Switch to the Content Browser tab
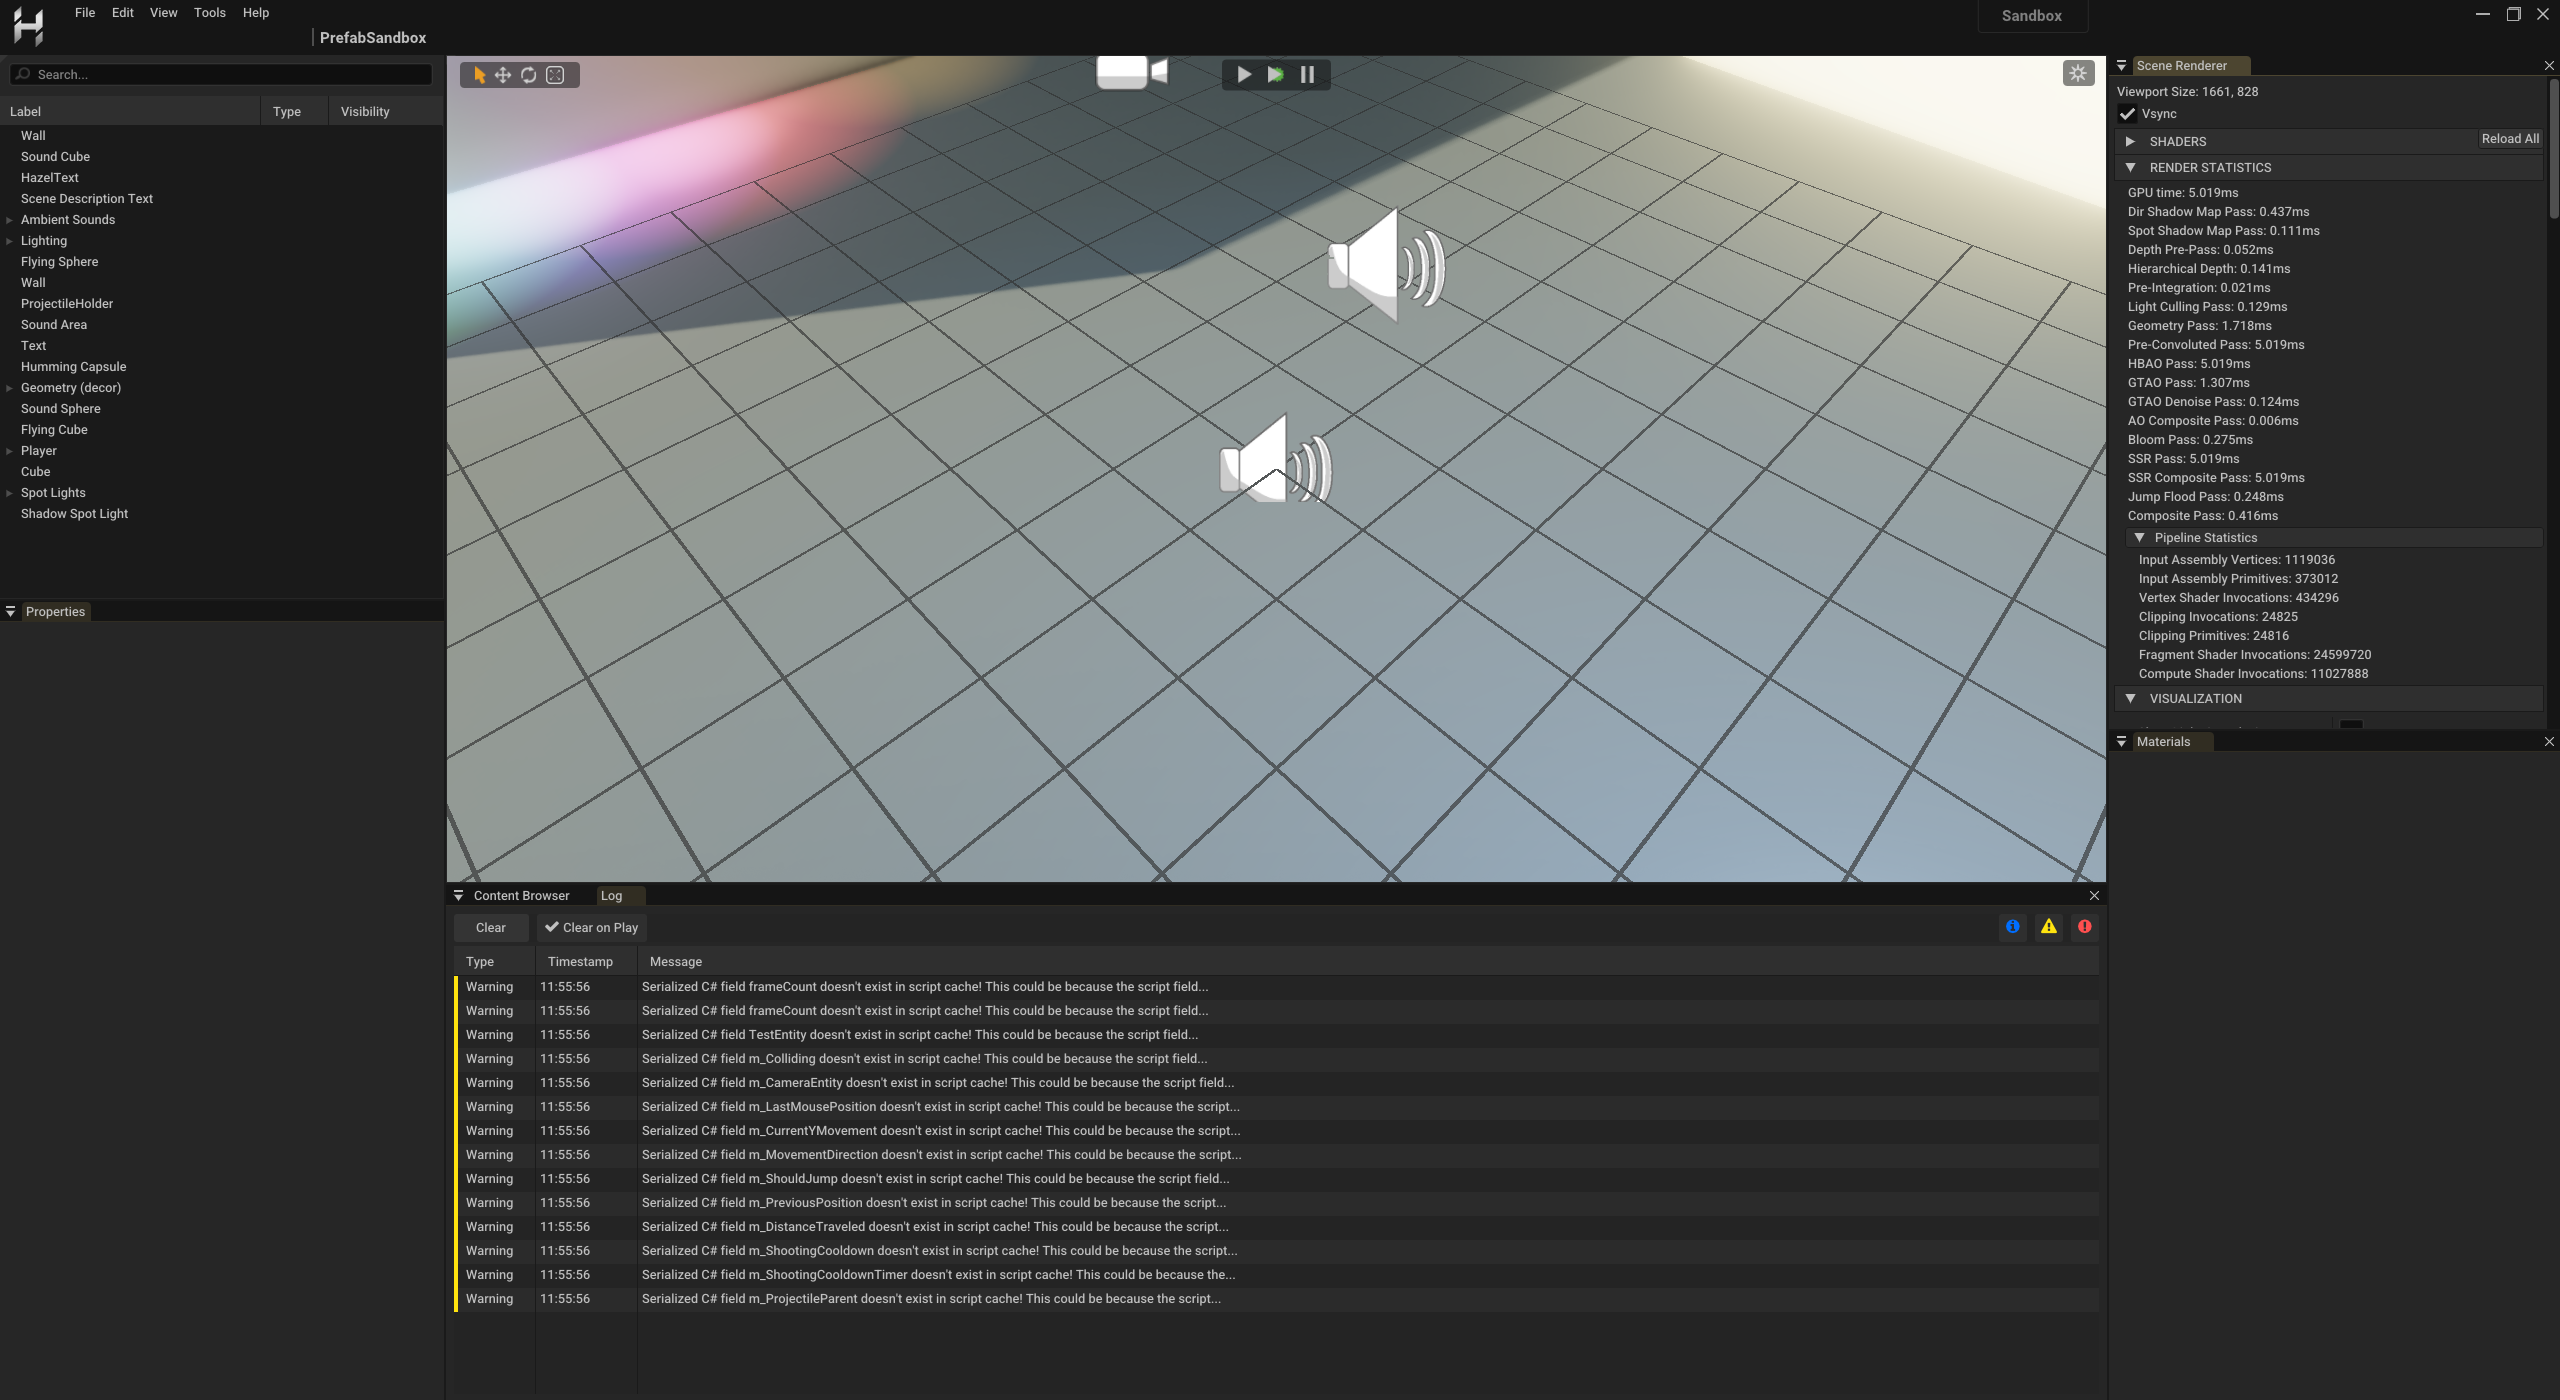This screenshot has height=1400, width=2560. [520, 894]
